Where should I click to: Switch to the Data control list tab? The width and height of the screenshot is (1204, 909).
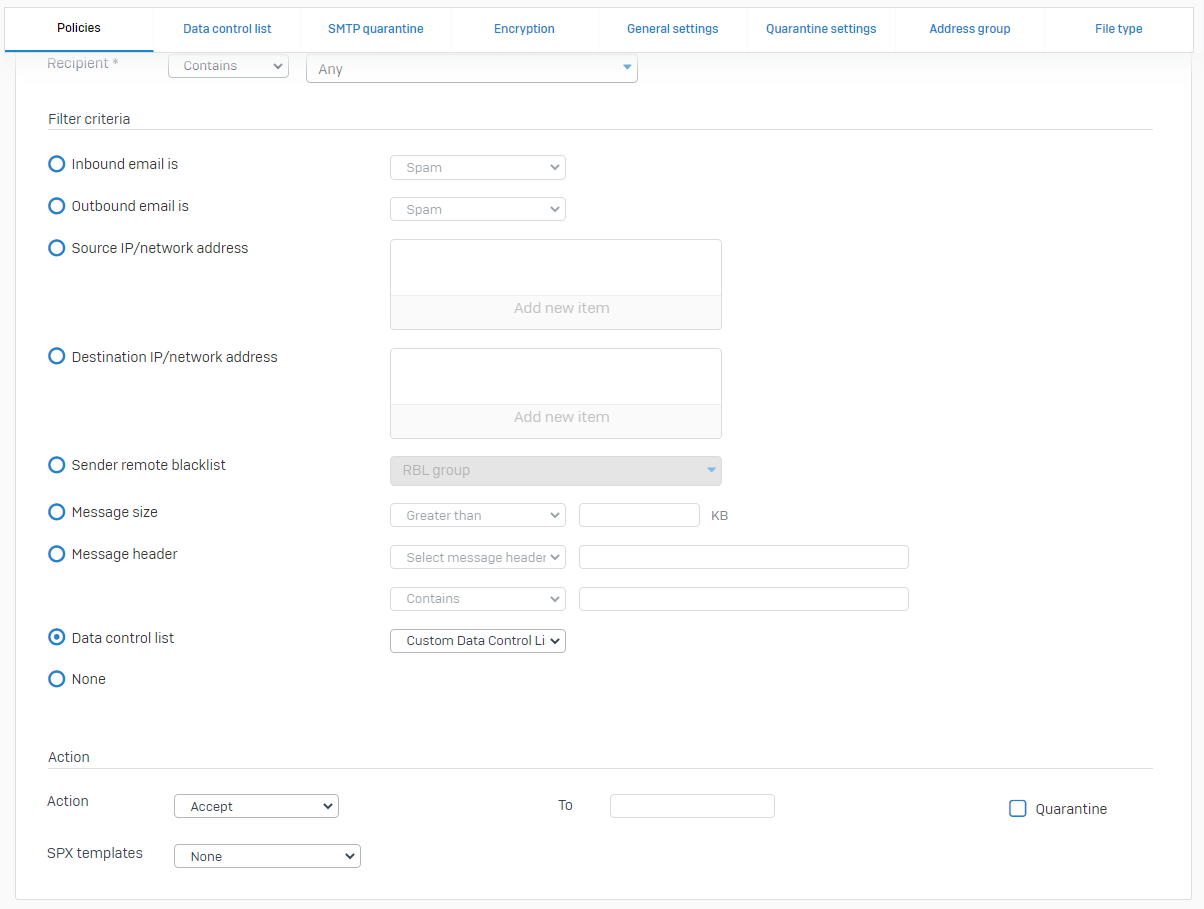[227, 29]
